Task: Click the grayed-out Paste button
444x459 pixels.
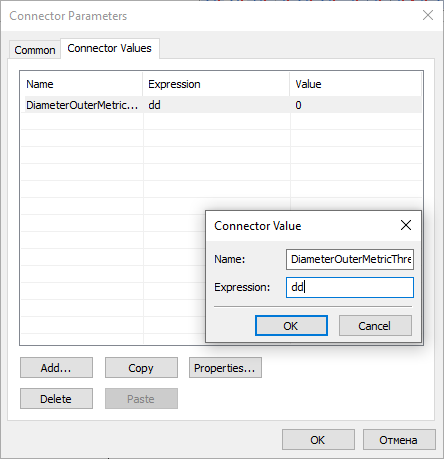Action: click(x=141, y=398)
